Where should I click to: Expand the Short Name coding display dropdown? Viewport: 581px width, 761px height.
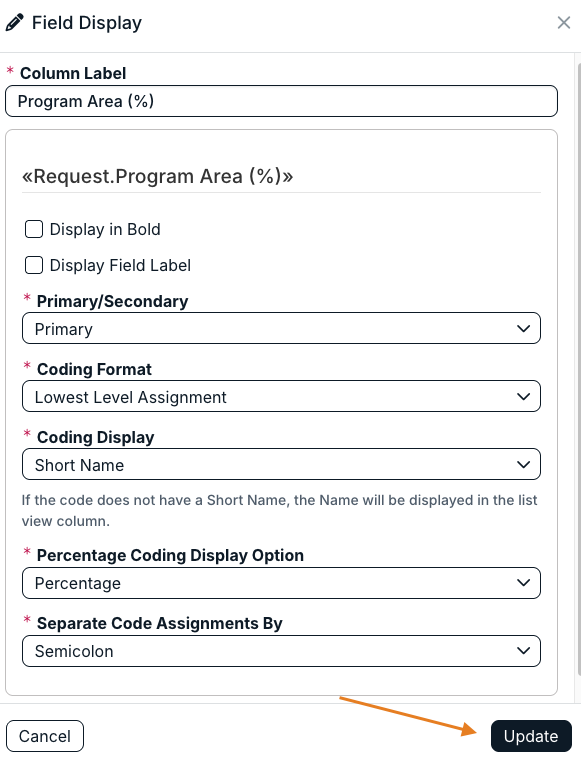pos(281,464)
